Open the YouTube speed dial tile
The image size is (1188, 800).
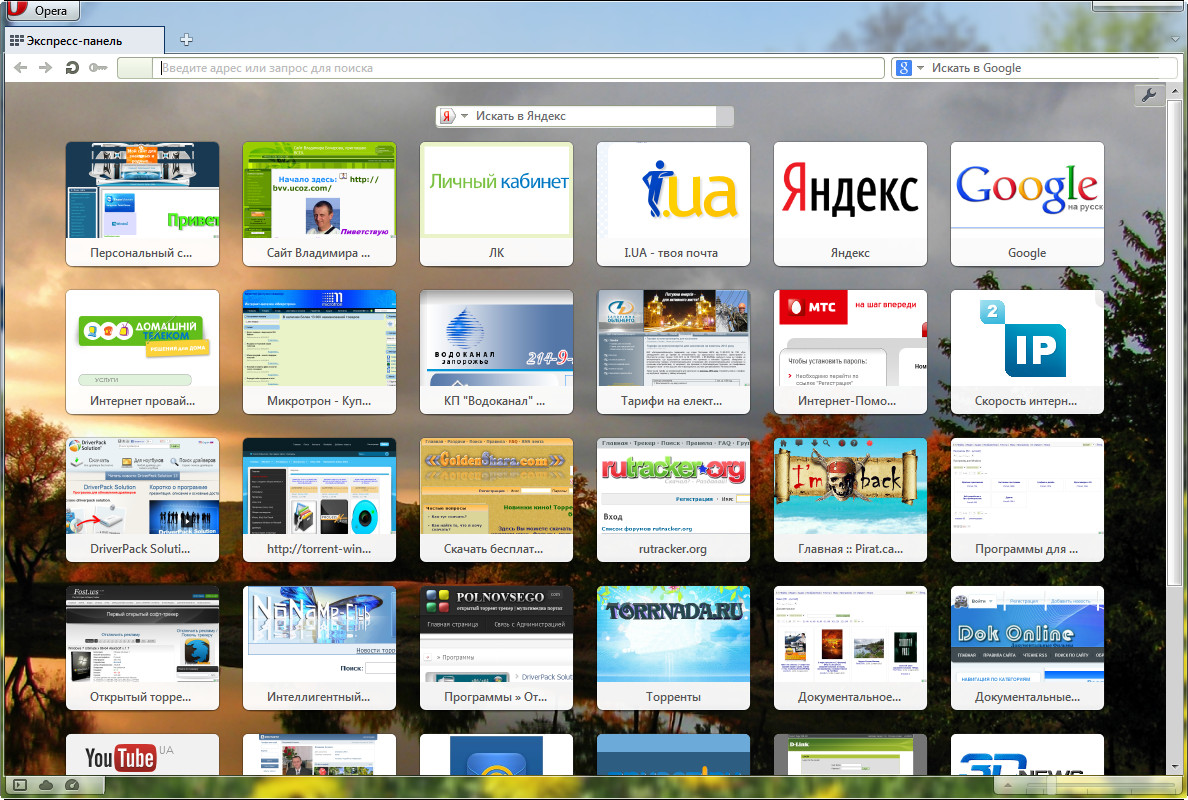pyautogui.click(x=142, y=755)
